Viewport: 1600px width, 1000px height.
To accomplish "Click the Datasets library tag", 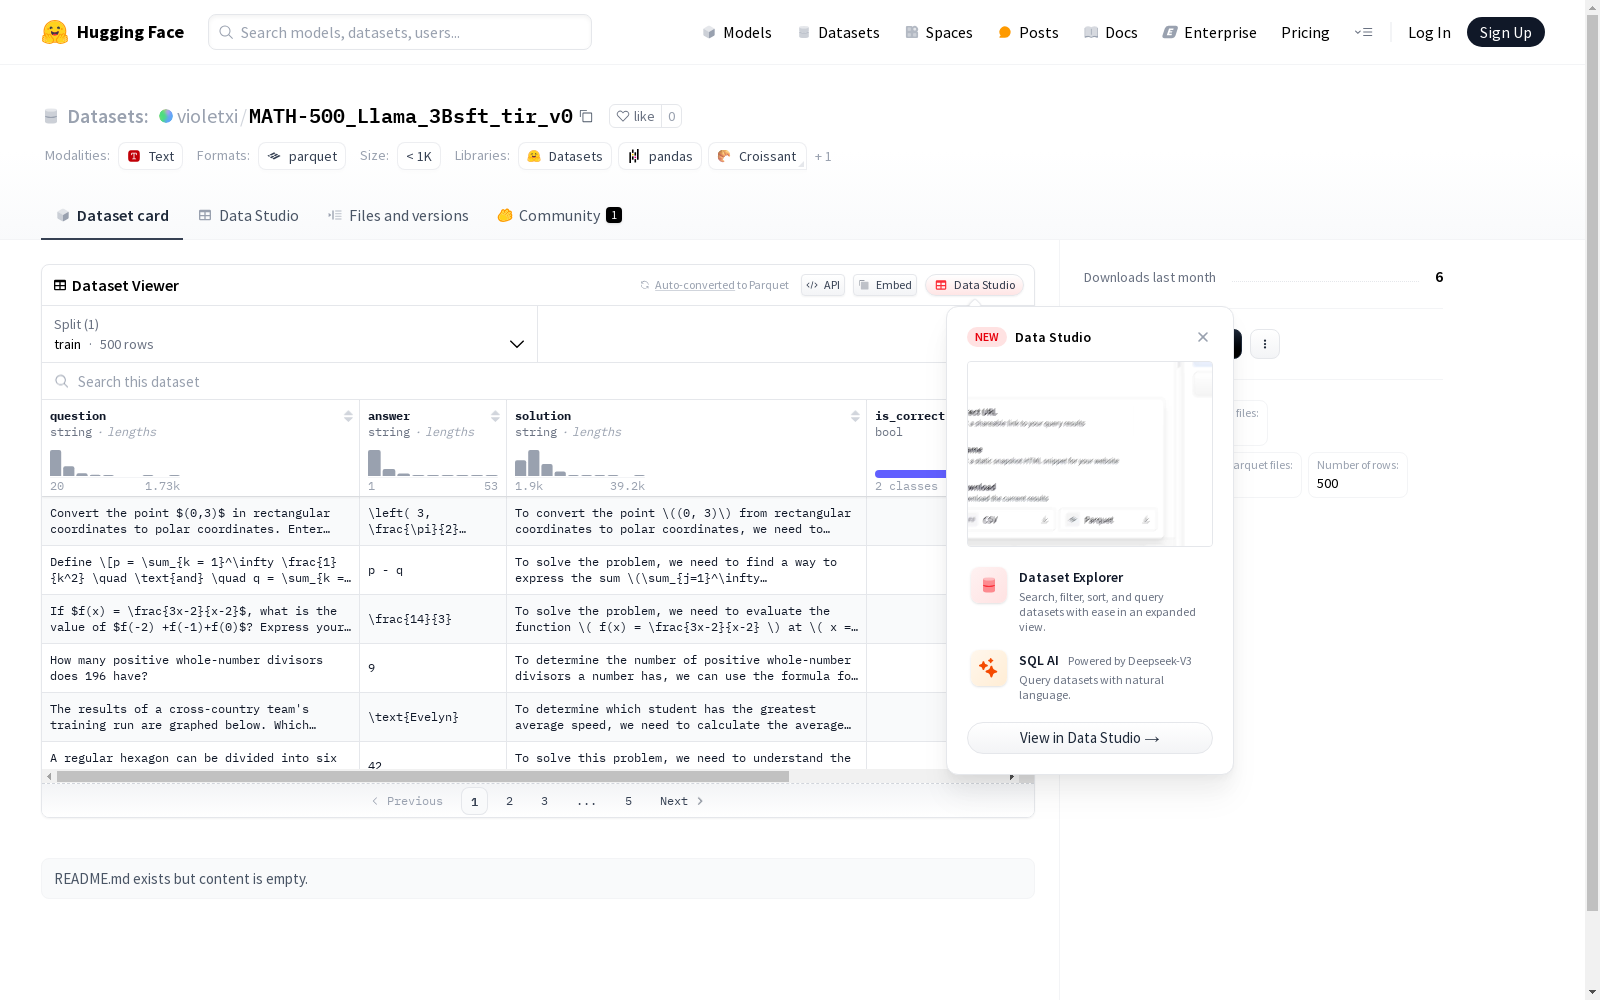I will pos(565,156).
